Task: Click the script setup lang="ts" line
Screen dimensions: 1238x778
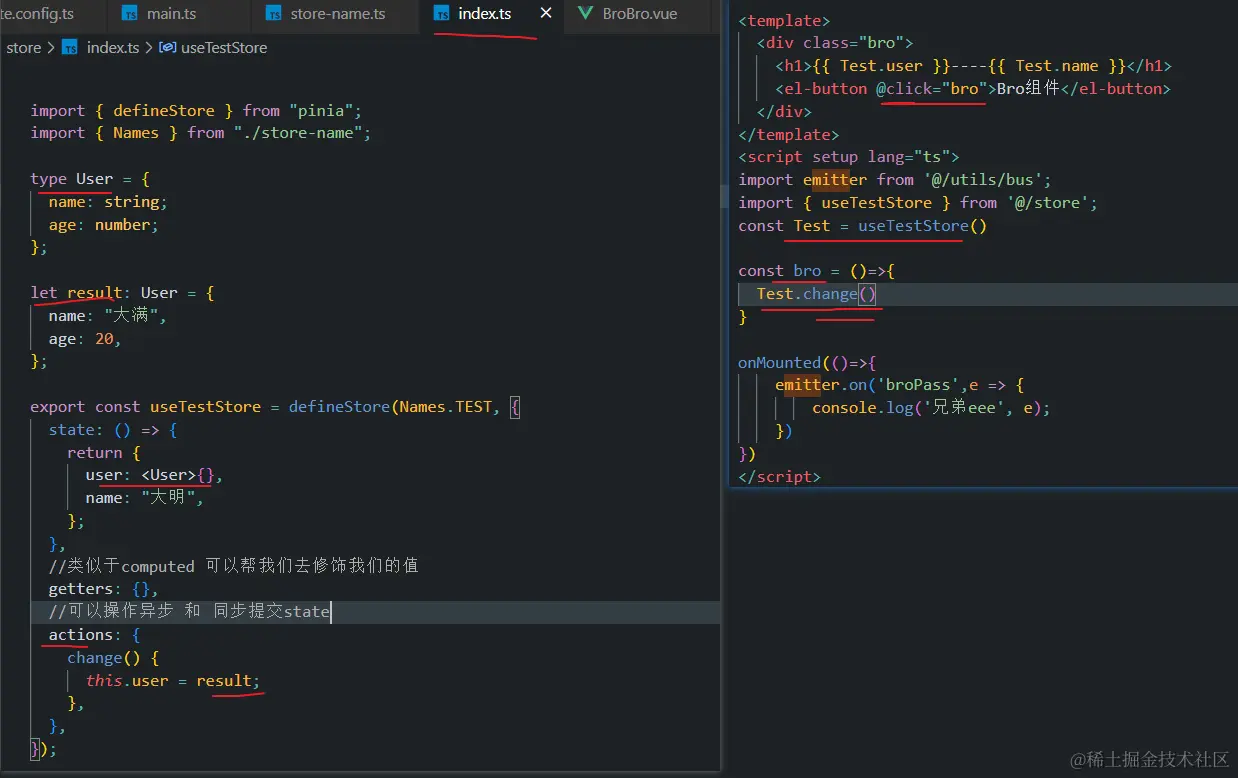Action: tap(849, 157)
